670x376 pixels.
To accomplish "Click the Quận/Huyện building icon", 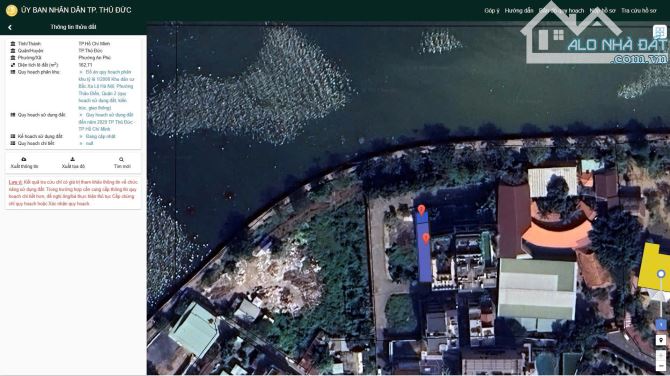I will [13, 50].
